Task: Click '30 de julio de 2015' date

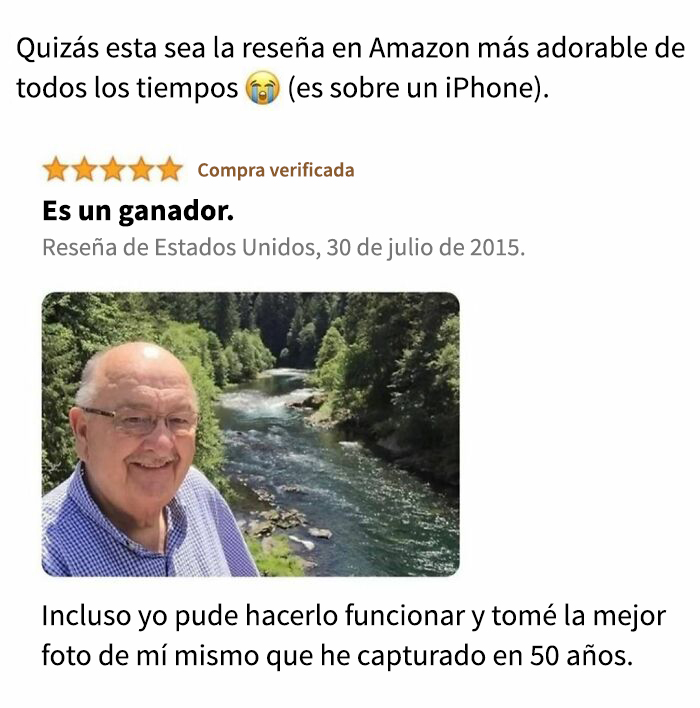Action: point(425,247)
